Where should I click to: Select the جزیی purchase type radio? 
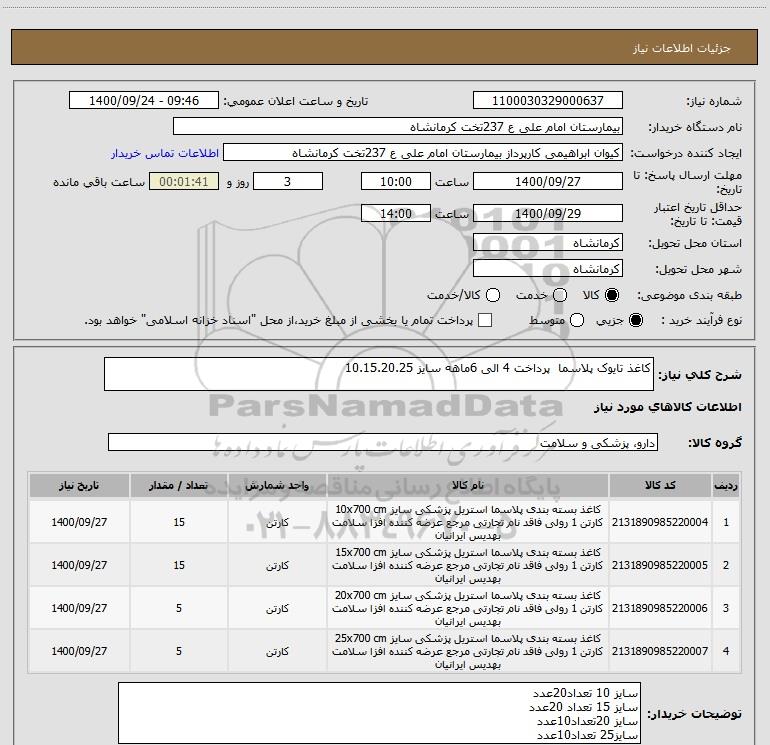635,320
